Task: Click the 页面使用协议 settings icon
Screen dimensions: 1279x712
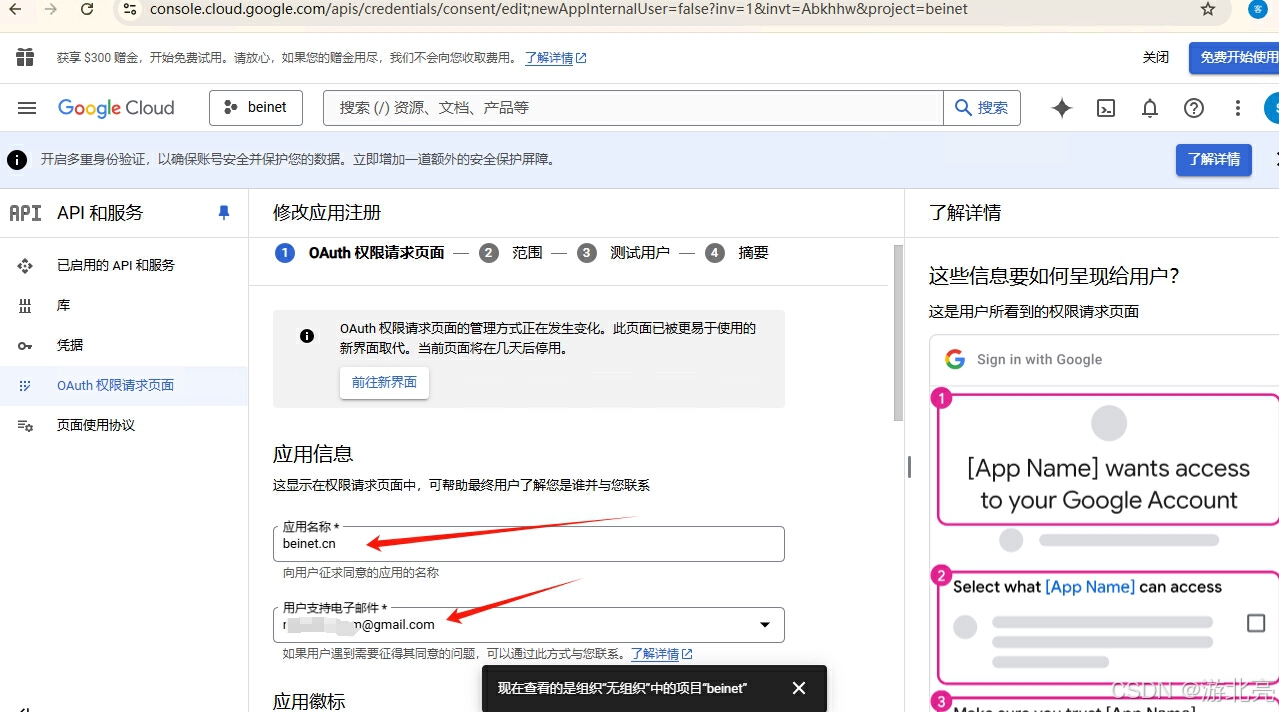Action: pos(25,425)
